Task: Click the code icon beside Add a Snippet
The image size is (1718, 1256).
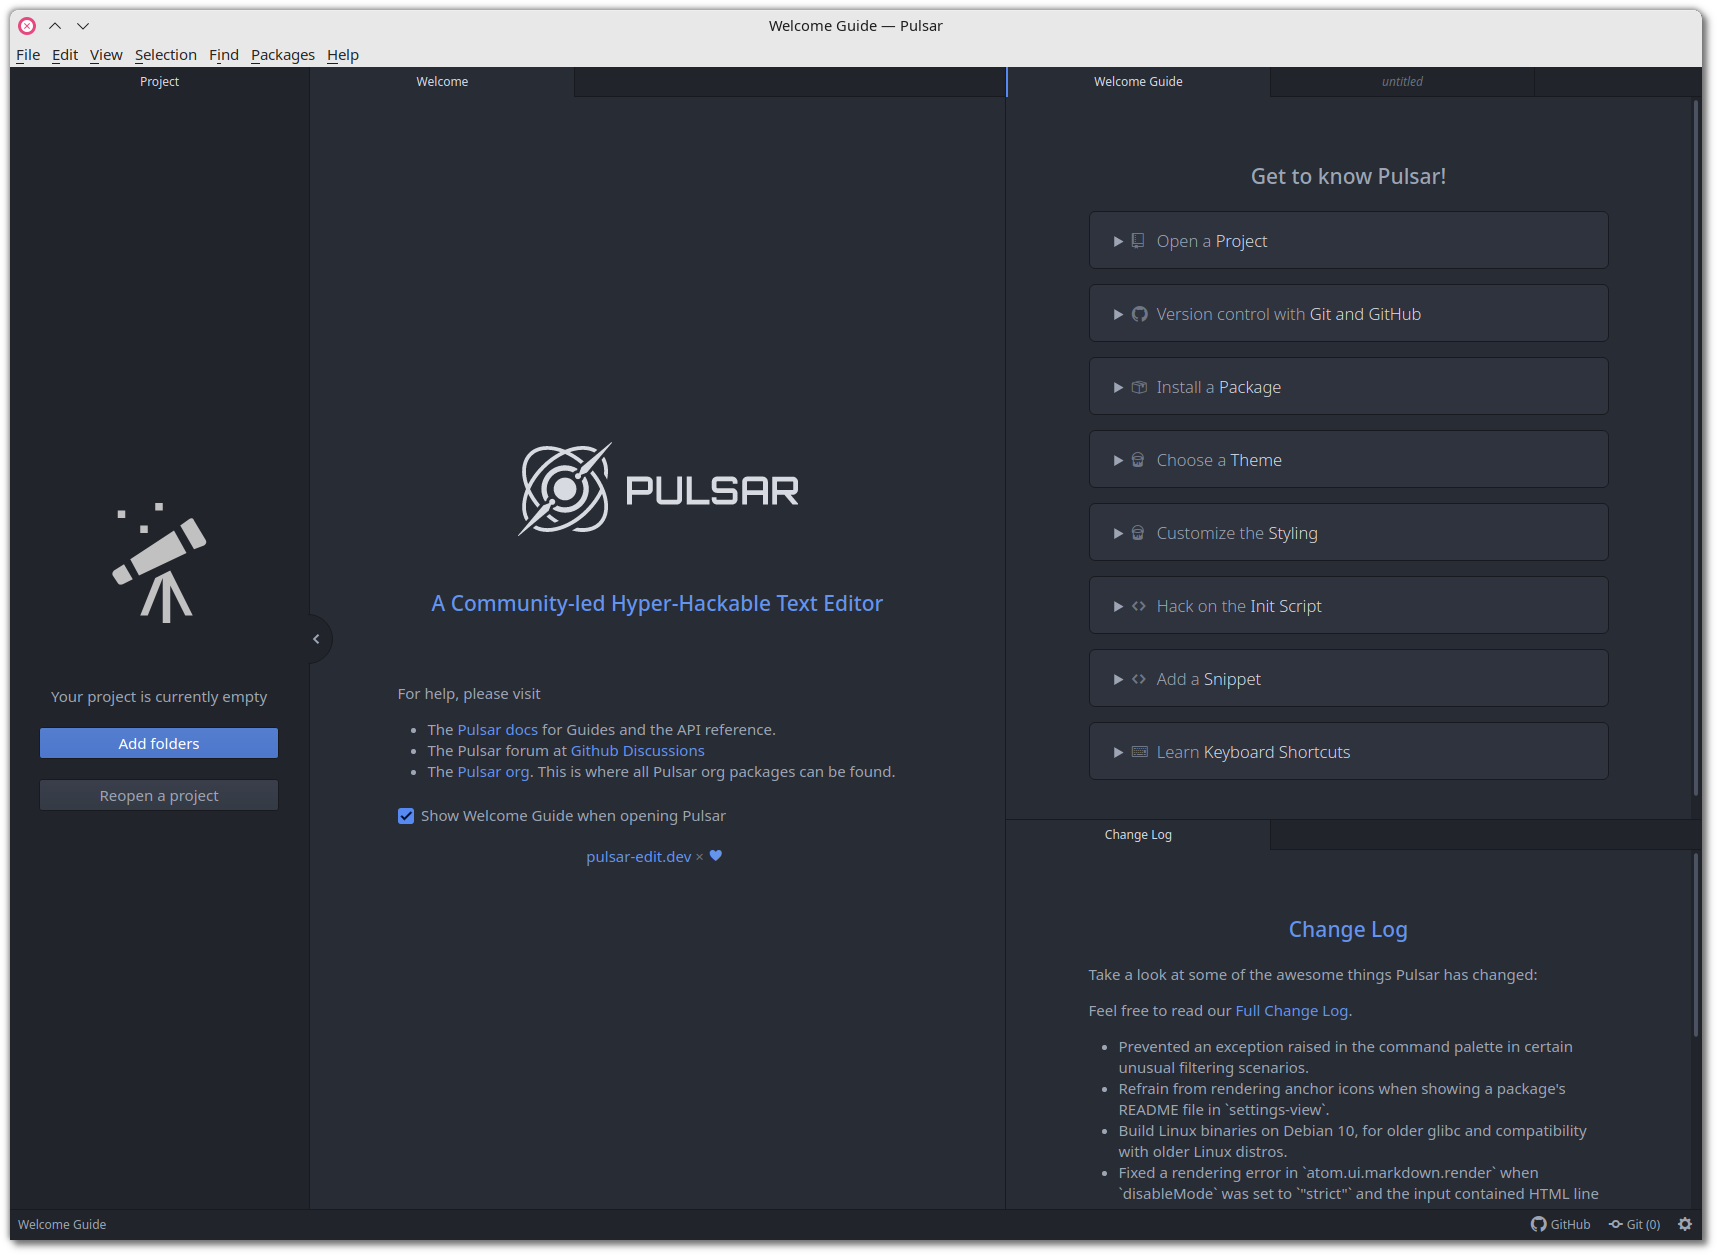Action: click(1139, 679)
